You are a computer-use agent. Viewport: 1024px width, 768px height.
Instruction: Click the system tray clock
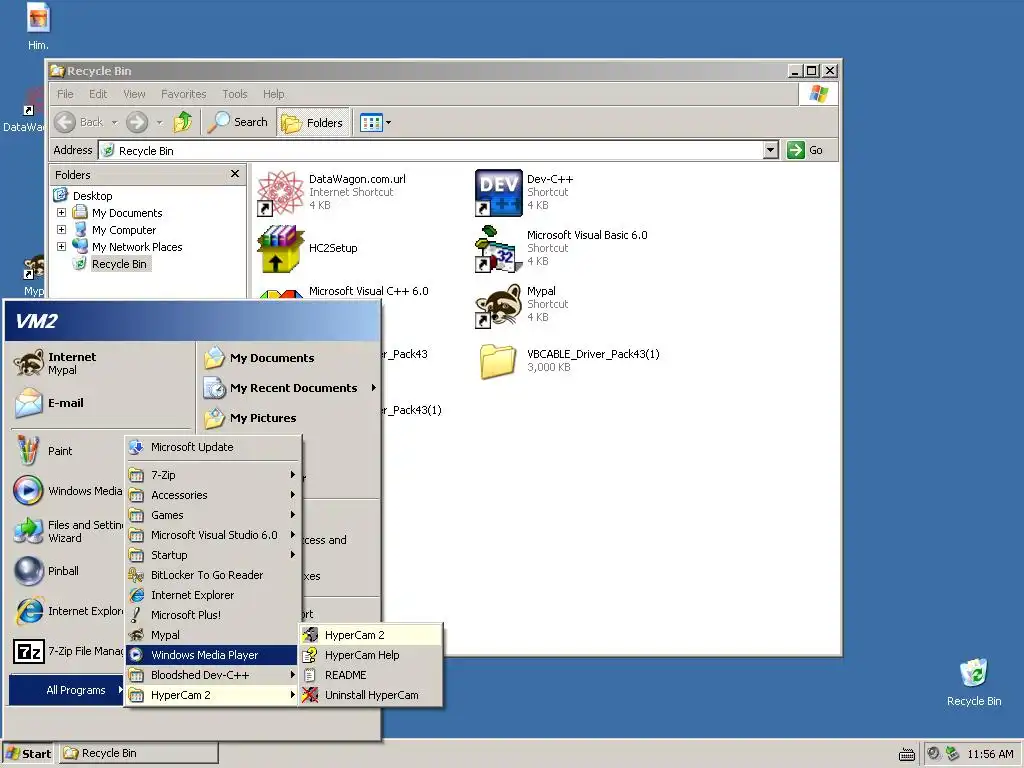(x=990, y=754)
